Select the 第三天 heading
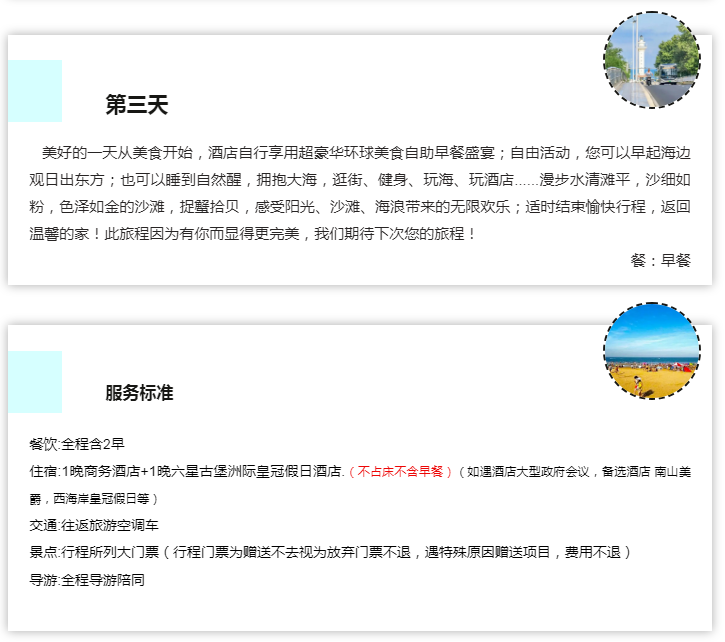The height and width of the screenshot is (642, 725). click(x=137, y=105)
